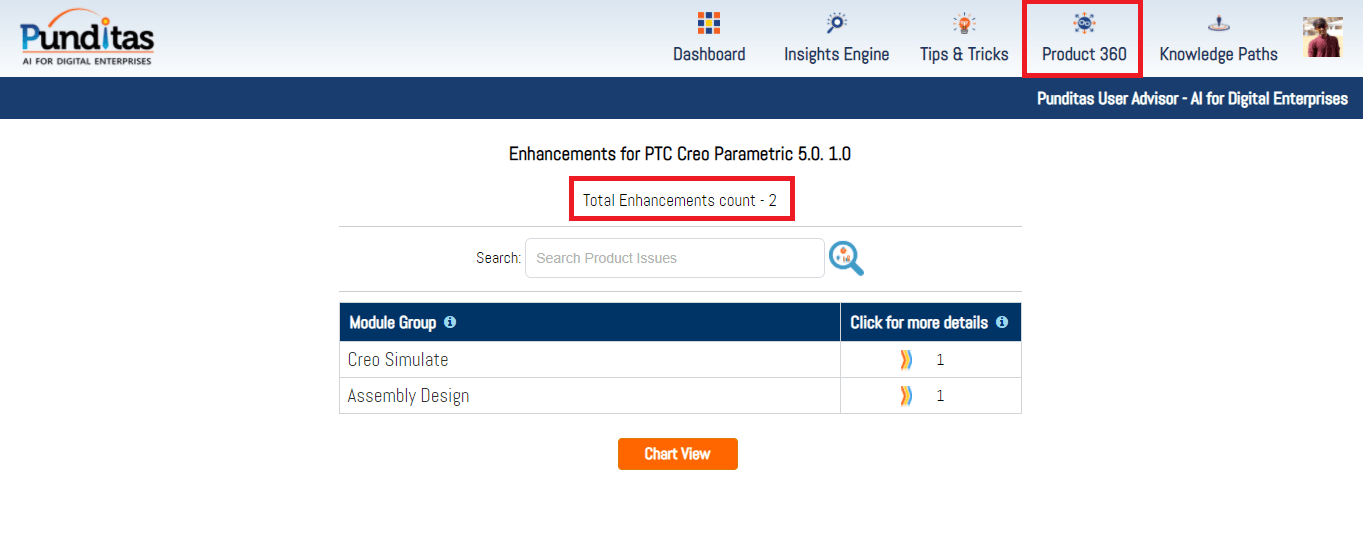Expand details arrow for Assembly Design
The image size is (1363, 539).
pyautogui.click(x=906, y=396)
